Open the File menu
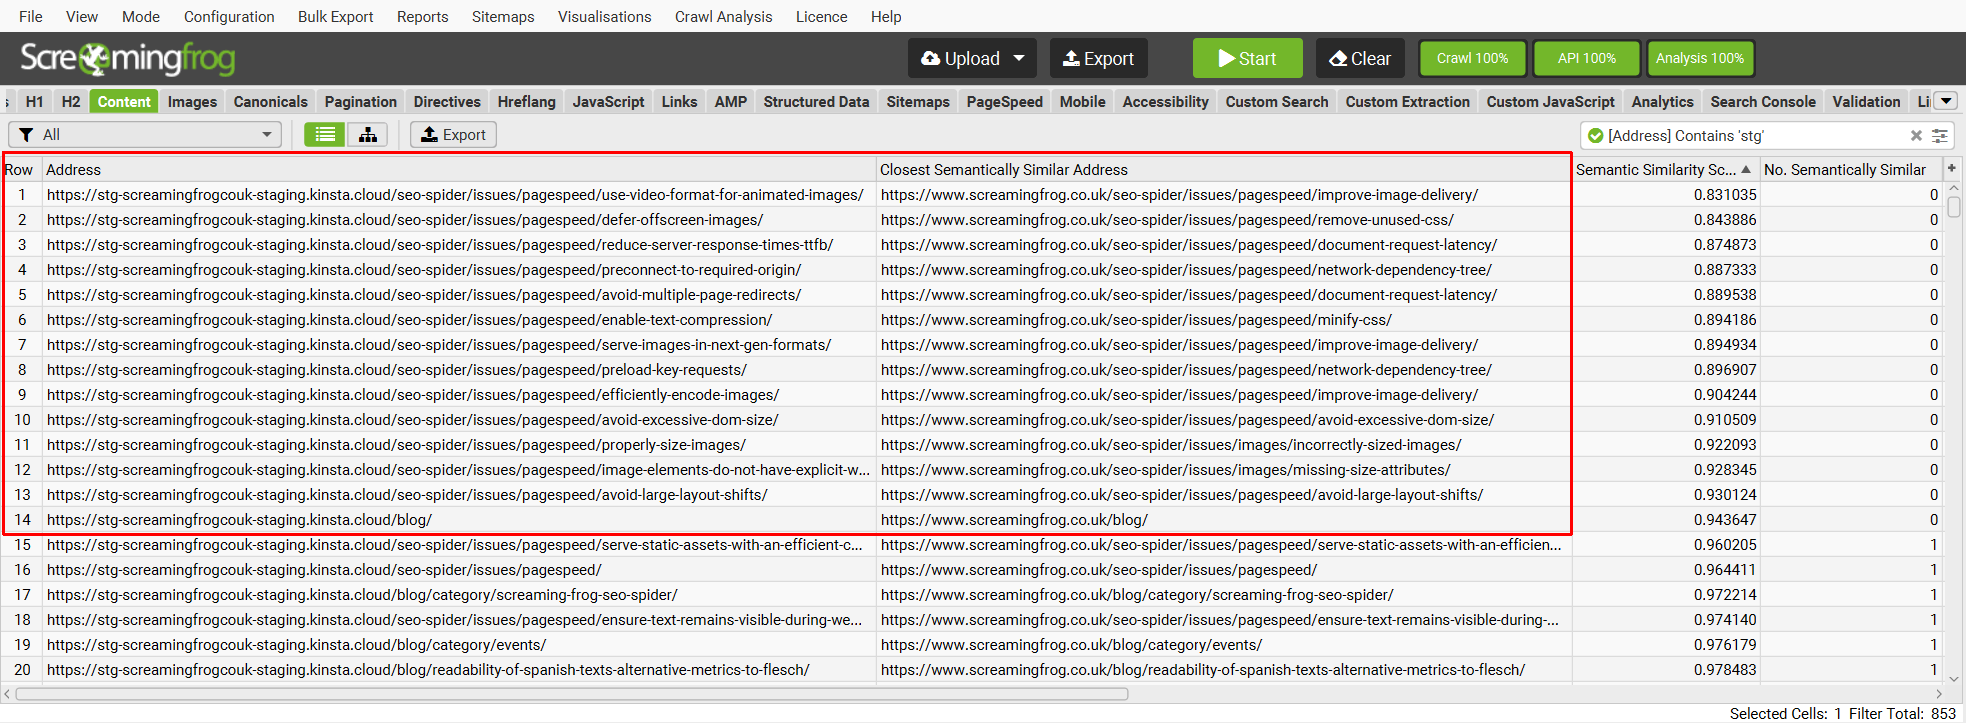Screen dimensions: 1966x723 tap(31, 16)
